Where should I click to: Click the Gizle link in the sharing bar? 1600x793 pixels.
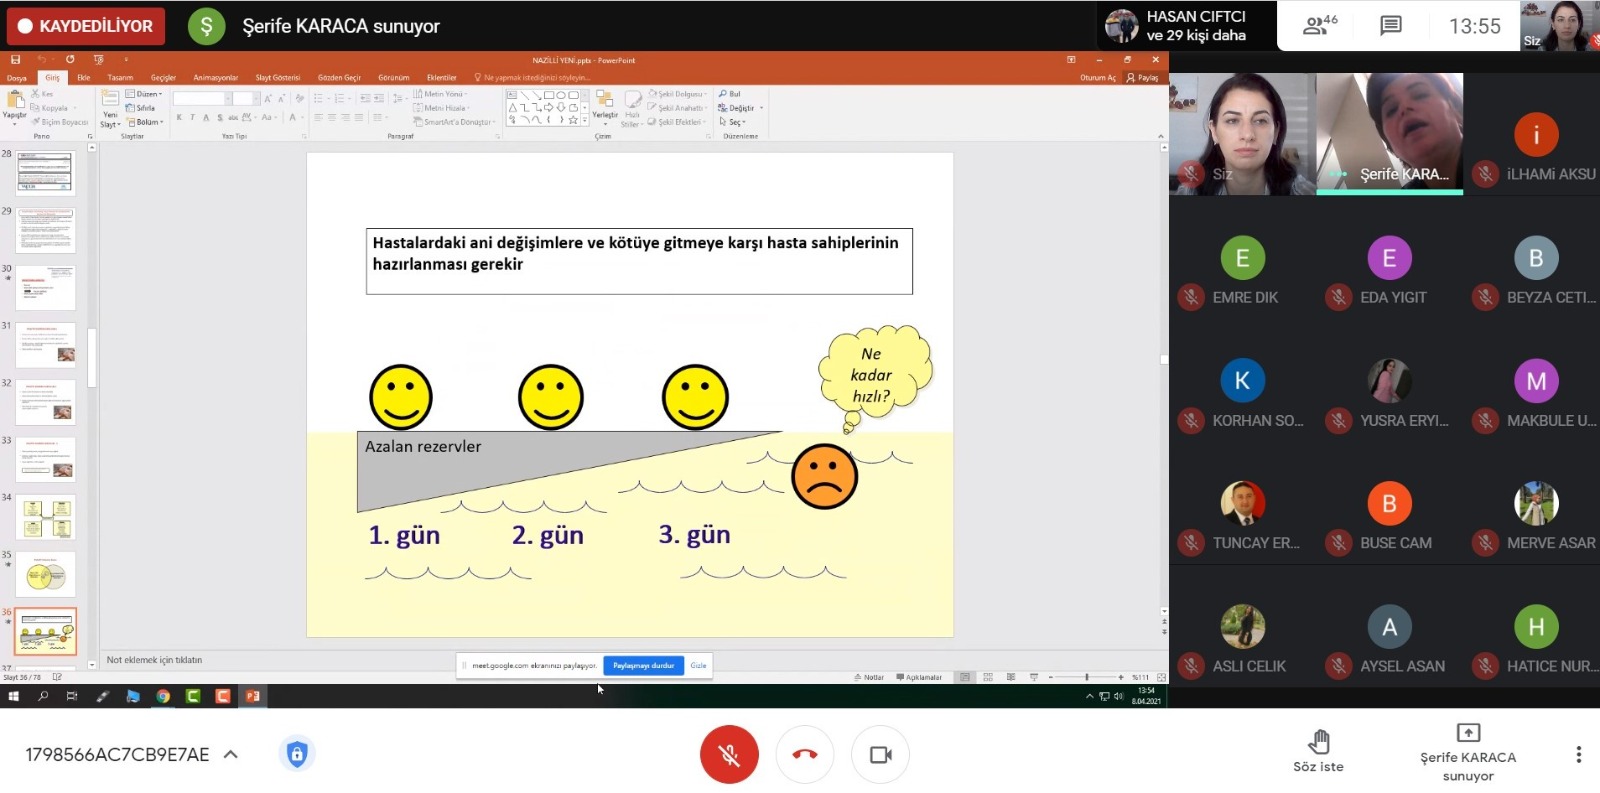(698, 665)
